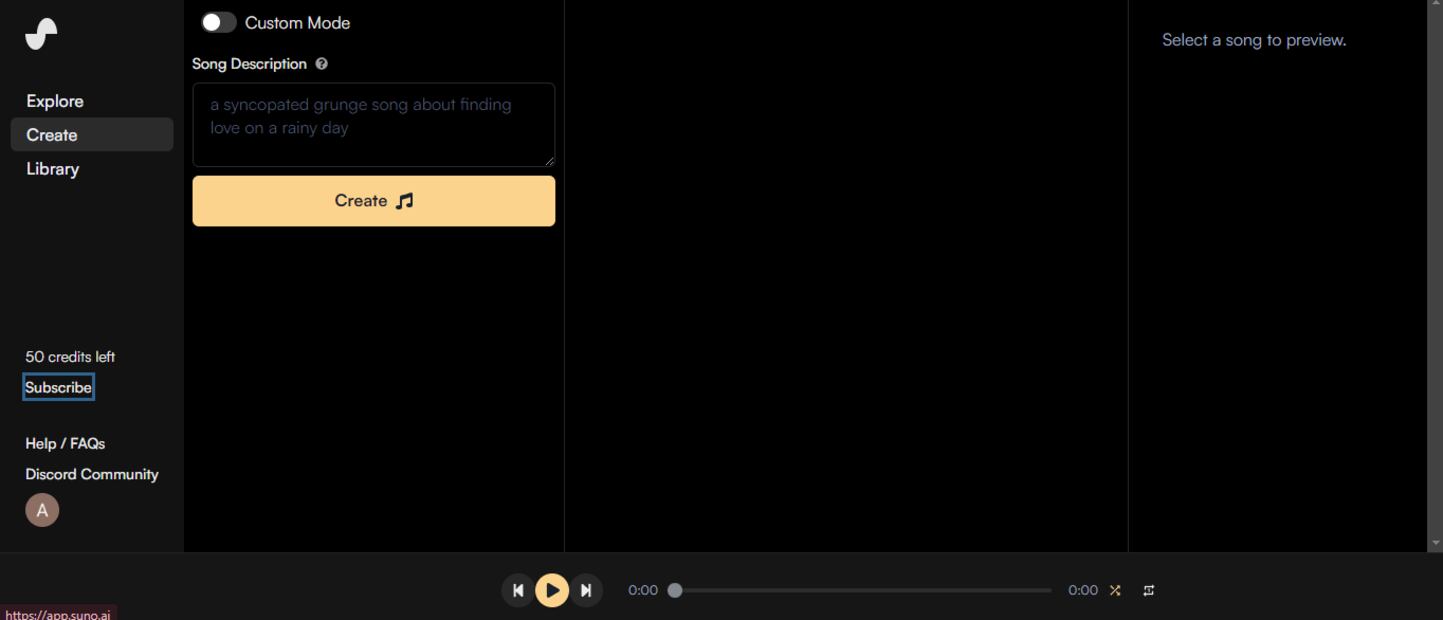
Task: Click the scrollbar down arrow
Action: tap(1435, 543)
